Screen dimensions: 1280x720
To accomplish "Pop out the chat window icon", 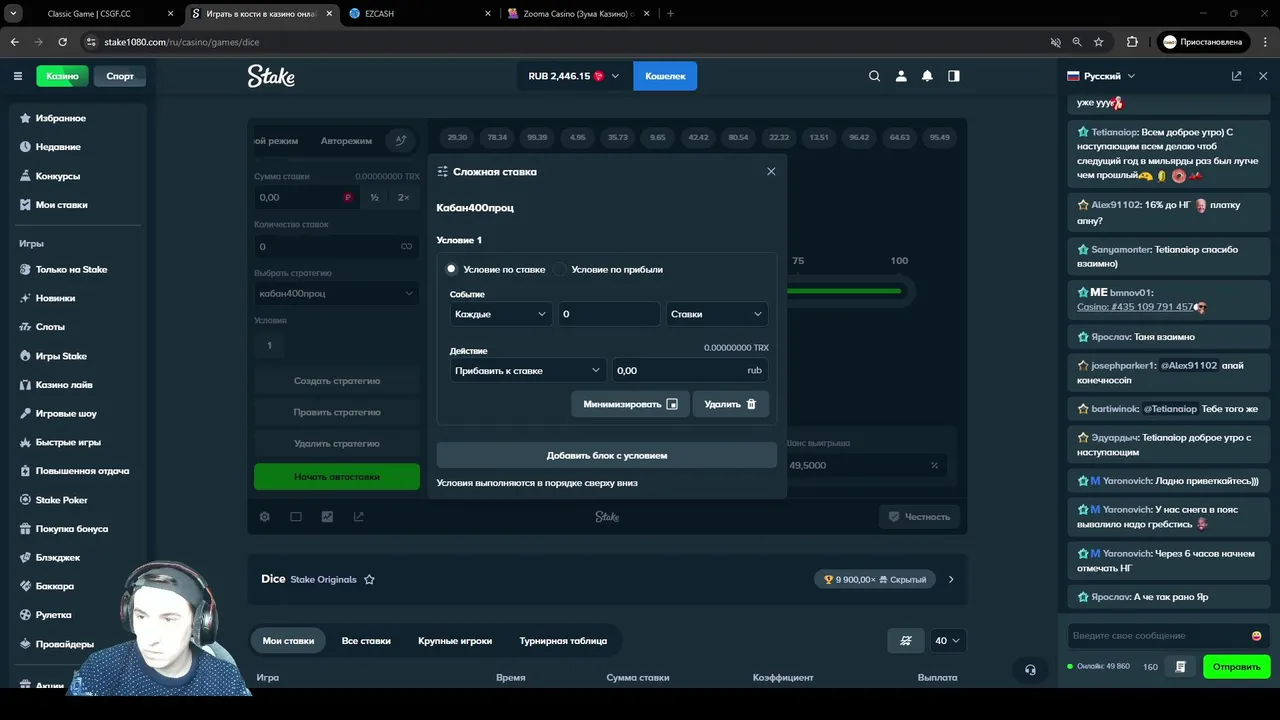I will point(1237,76).
